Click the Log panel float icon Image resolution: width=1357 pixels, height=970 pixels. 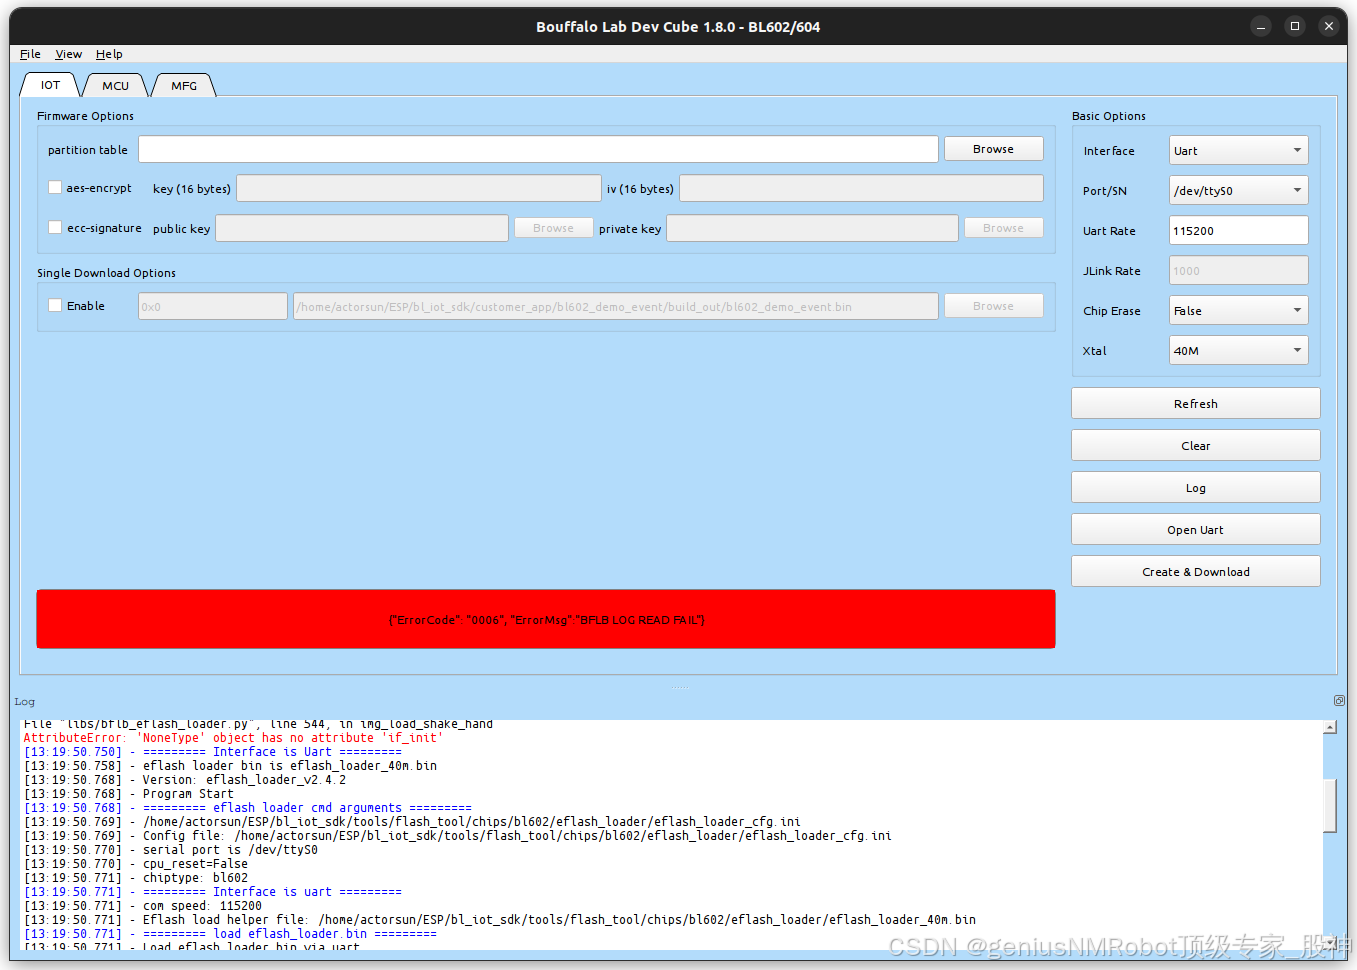pos(1339,700)
